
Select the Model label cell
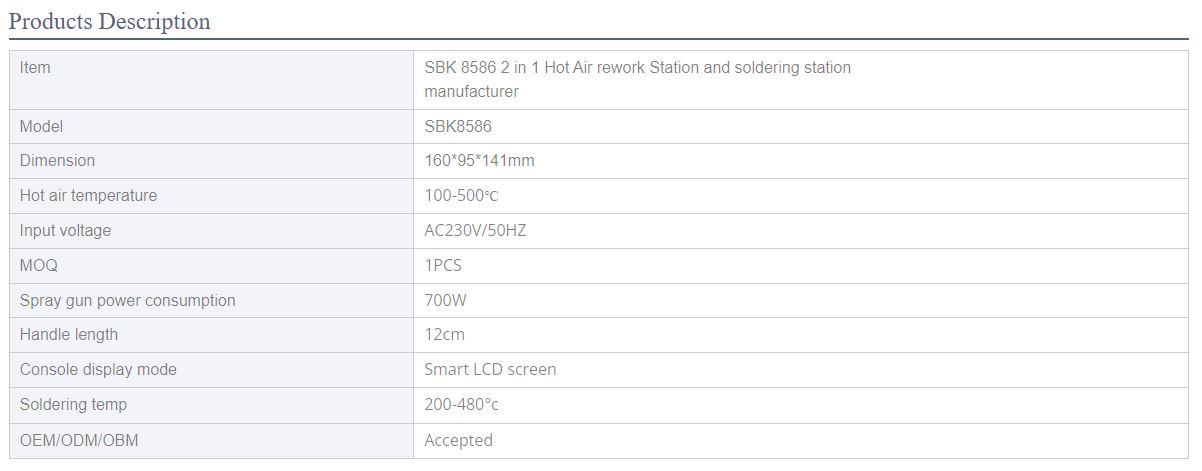pos(211,127)
